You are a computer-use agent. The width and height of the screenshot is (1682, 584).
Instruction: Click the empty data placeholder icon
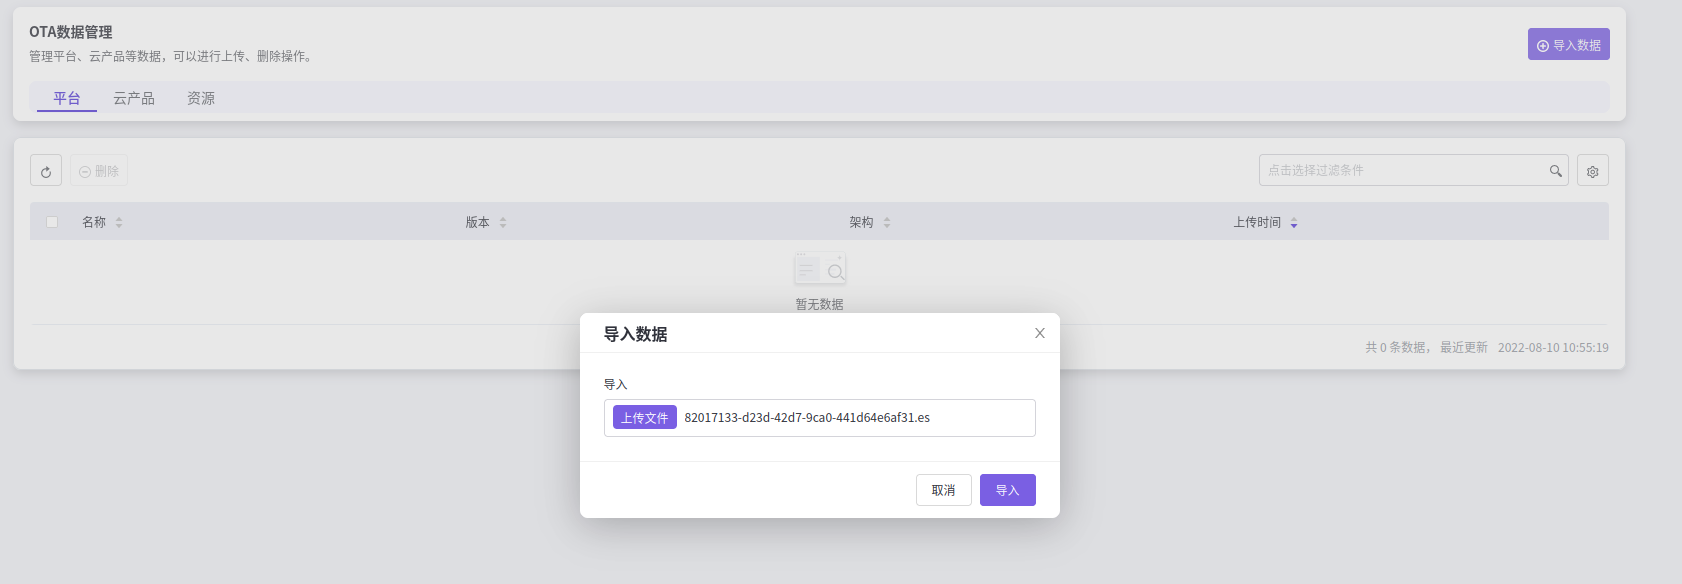point(819,269)
